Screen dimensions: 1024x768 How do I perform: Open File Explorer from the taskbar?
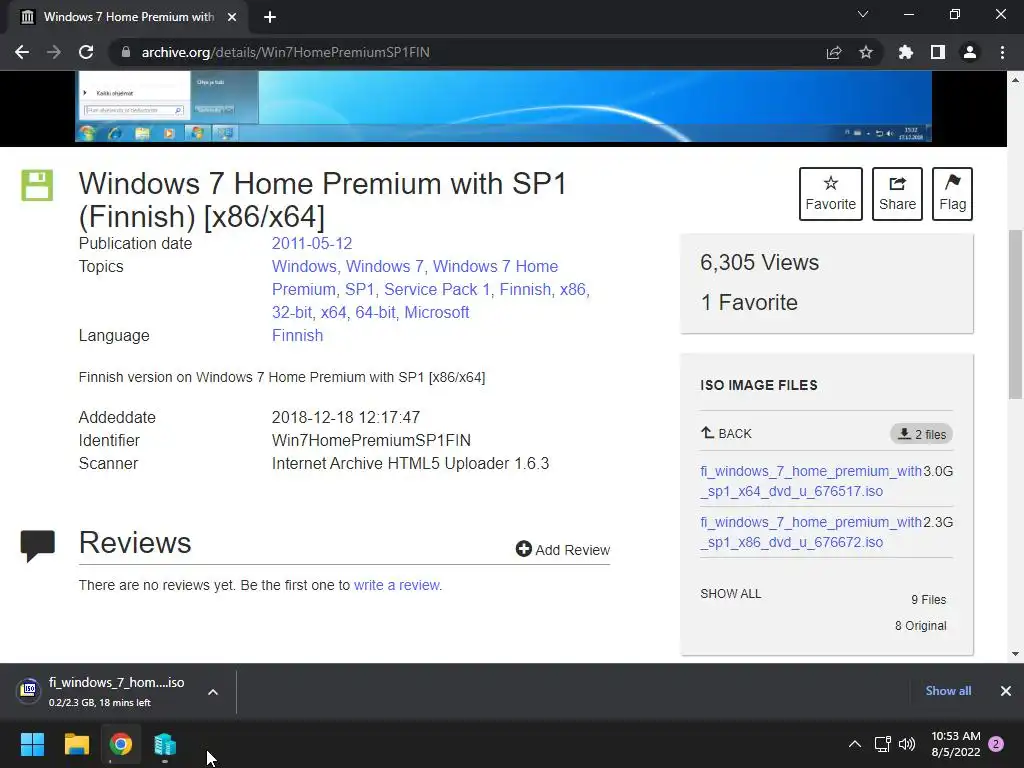coord(76,744)
